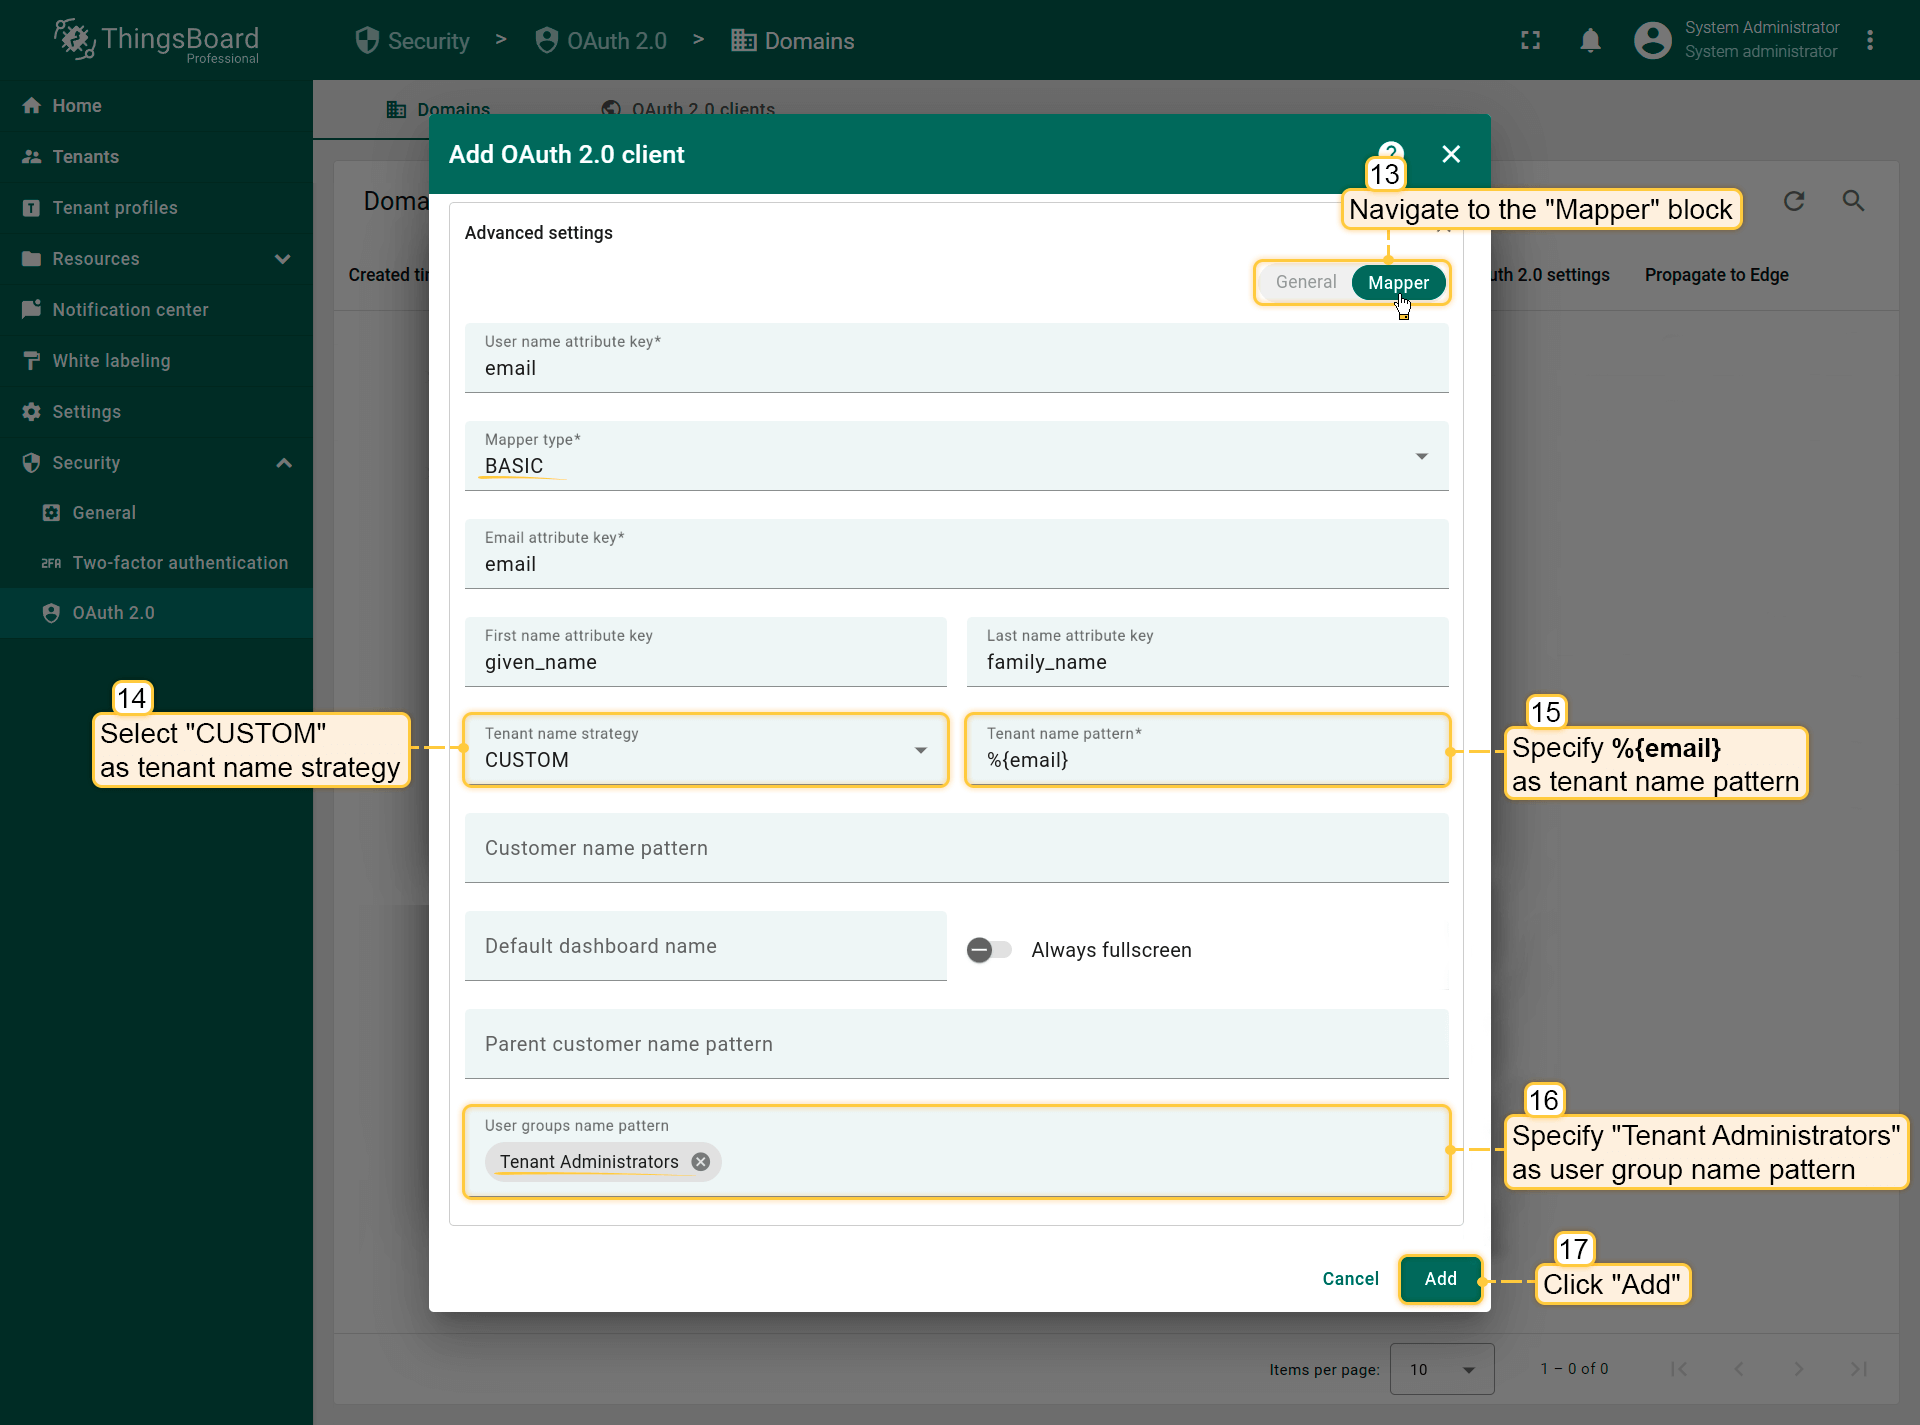The width and height of the screenshot is (1920, 1425).
Task: Click the Cancel button
Action: pyautogui.click(x=1350, y=1279)
